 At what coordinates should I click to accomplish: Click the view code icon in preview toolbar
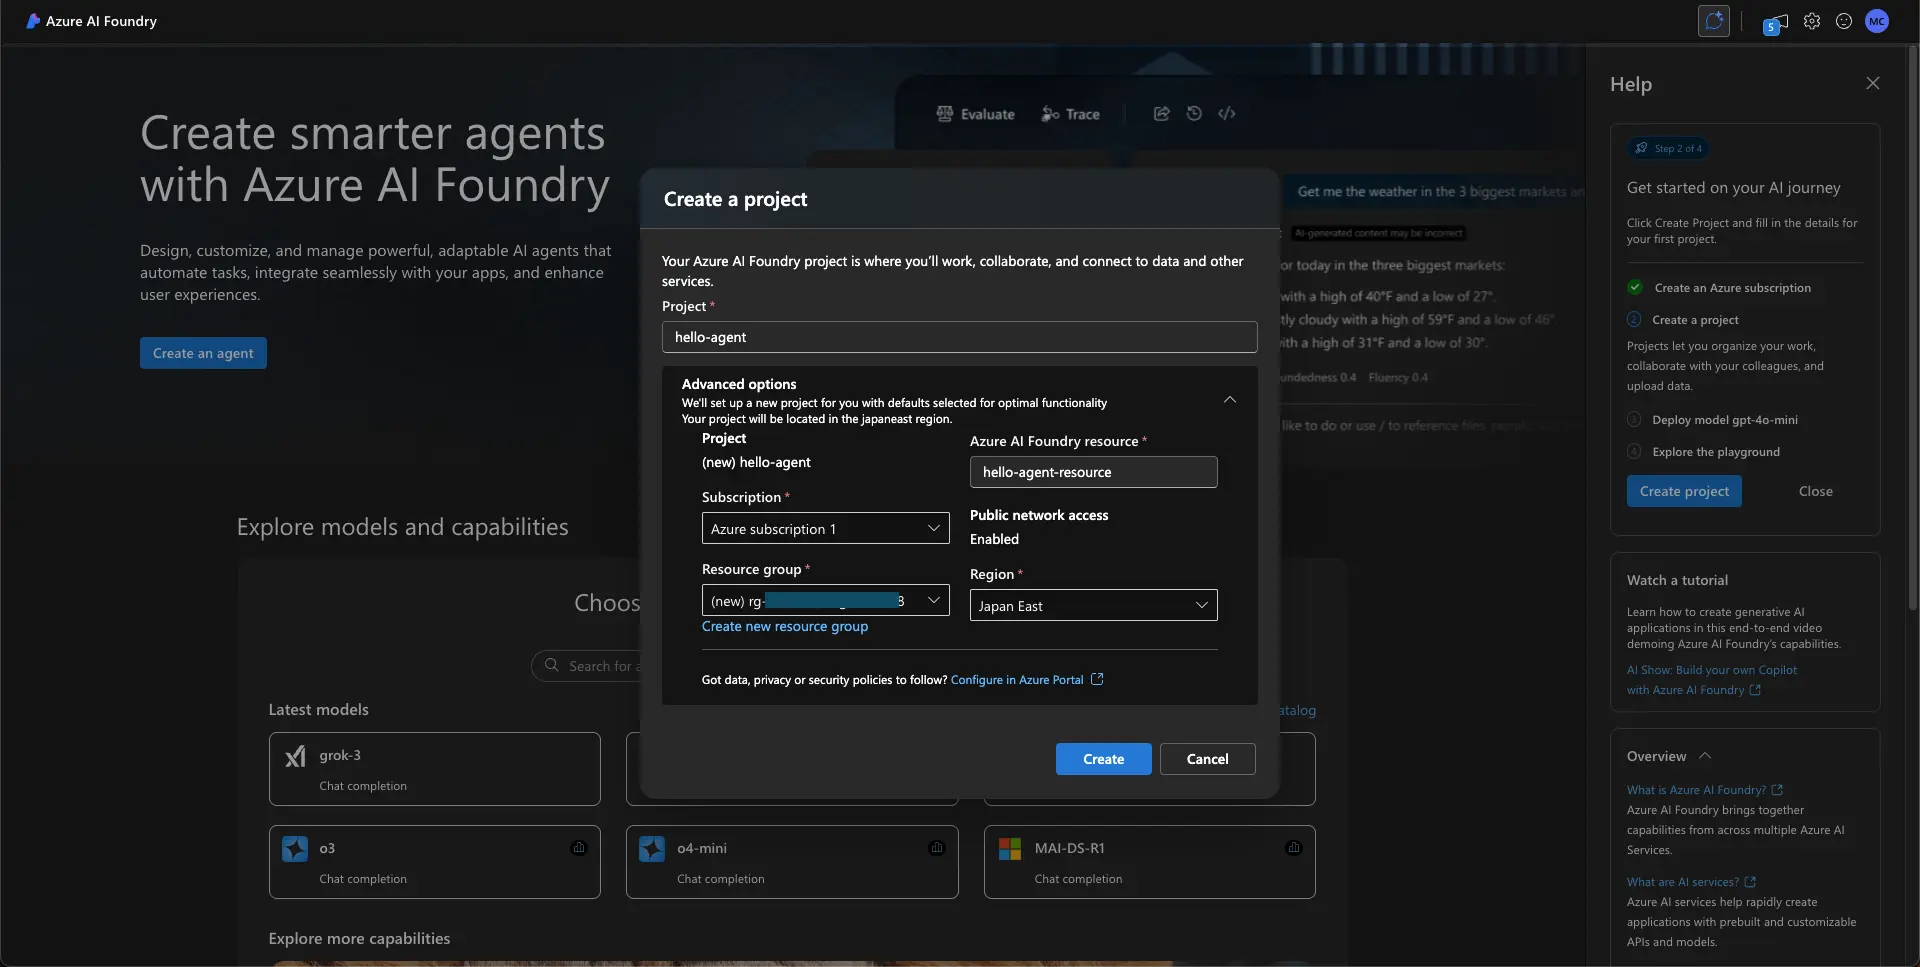click(x=1227, y=114)
